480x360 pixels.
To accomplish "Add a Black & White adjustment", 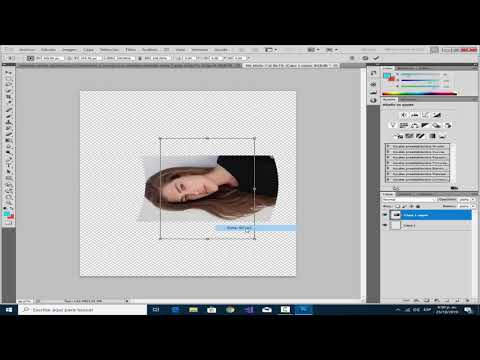I will pos(425,125).
